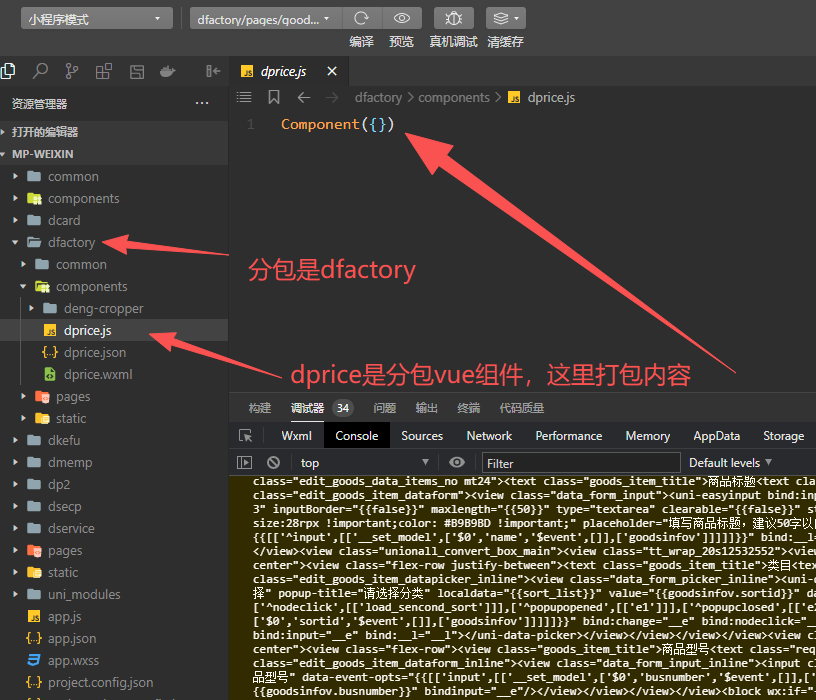Collapse the sidebar with arrow toggle
The image size is (816, 700).
click(212, 71)
